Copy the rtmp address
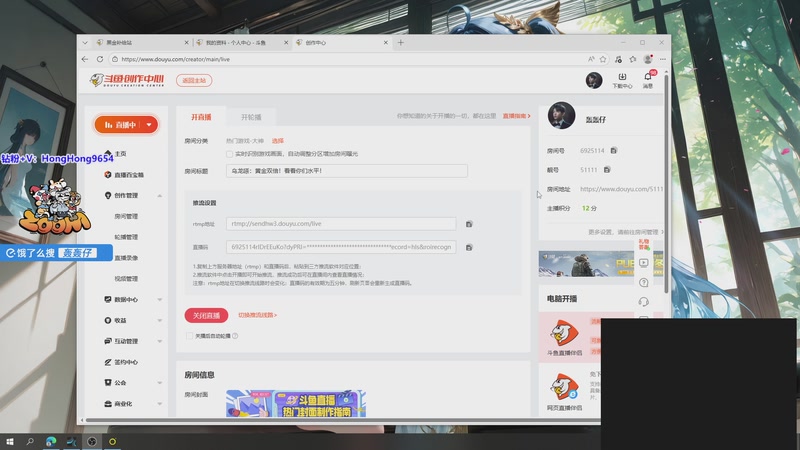800x450 pixels. pyautogui.click(x=469, y=224)
